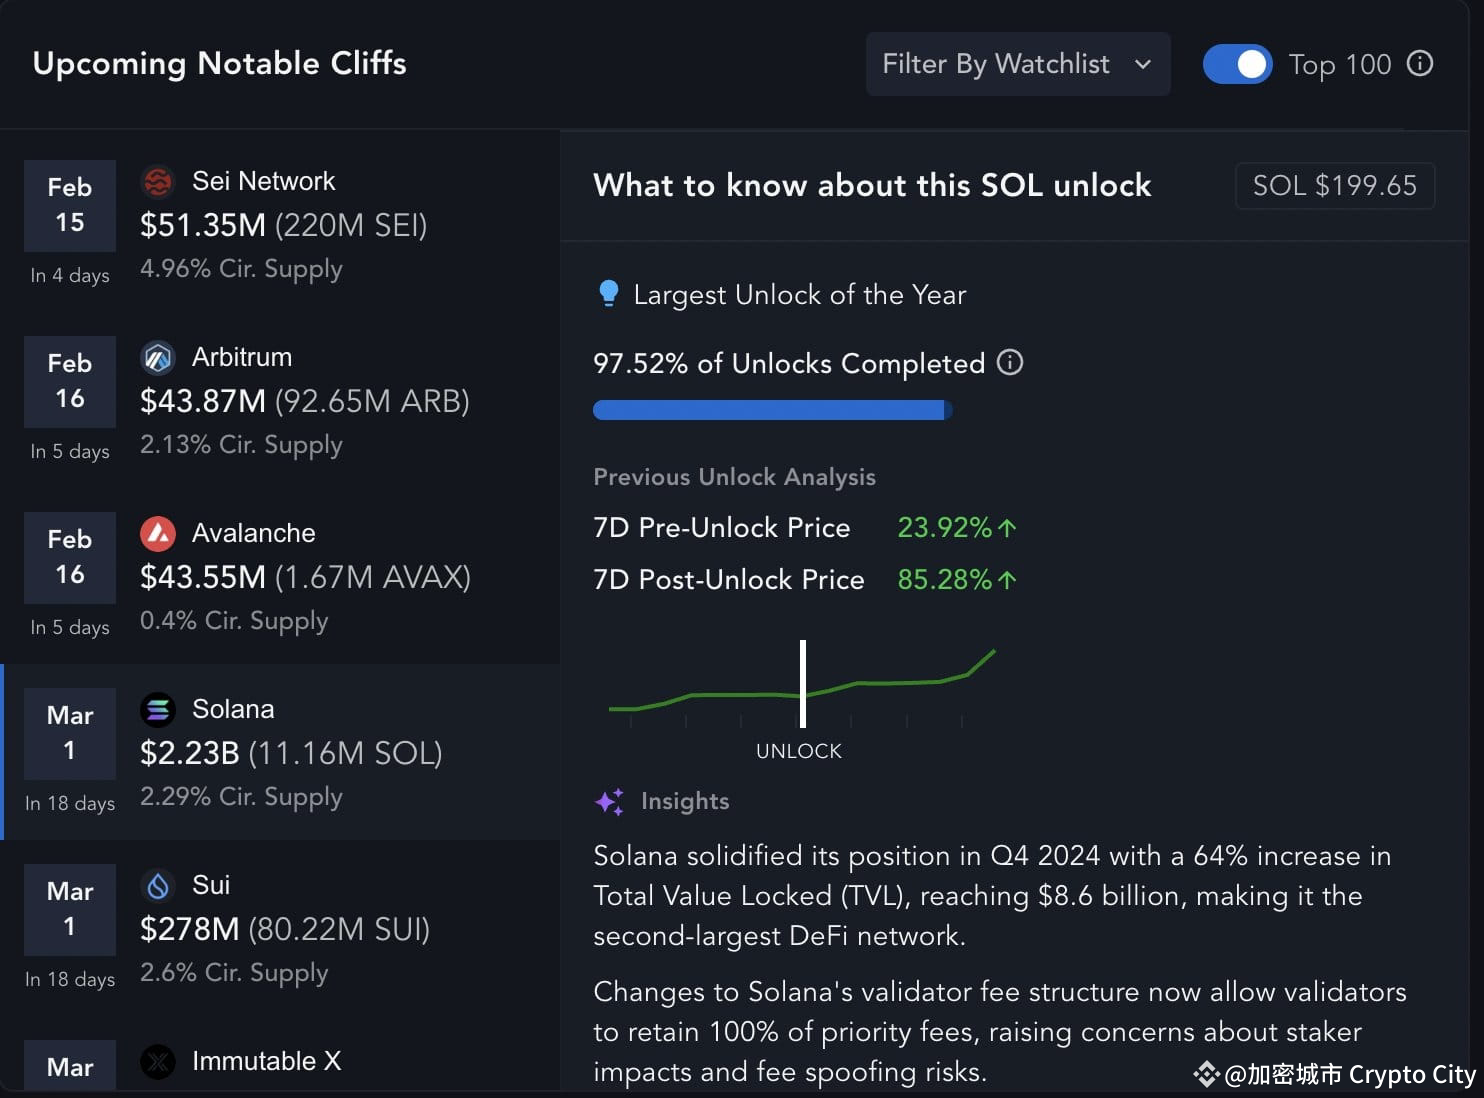Click the SOL $199.65 price badge

tap(1334, 185)
